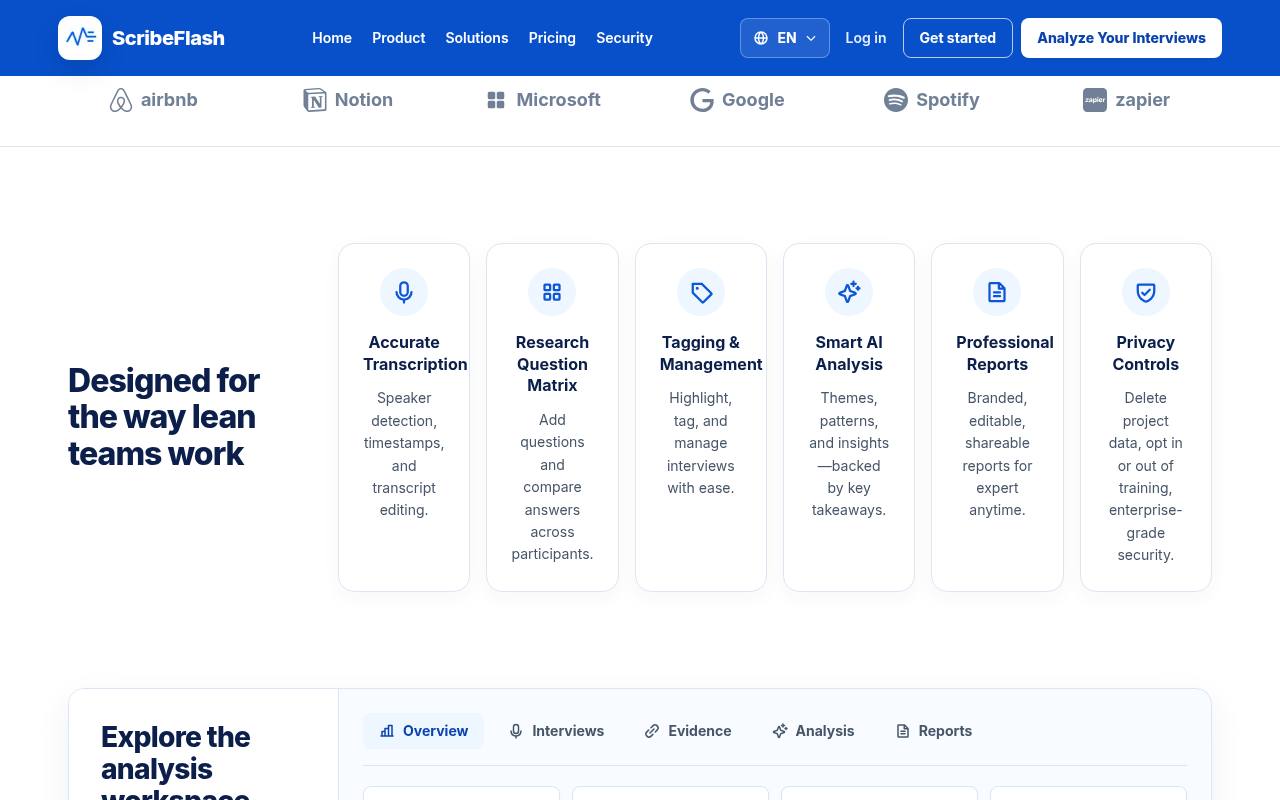
Task: Open the Product menu item
Action: pos(399,38)
